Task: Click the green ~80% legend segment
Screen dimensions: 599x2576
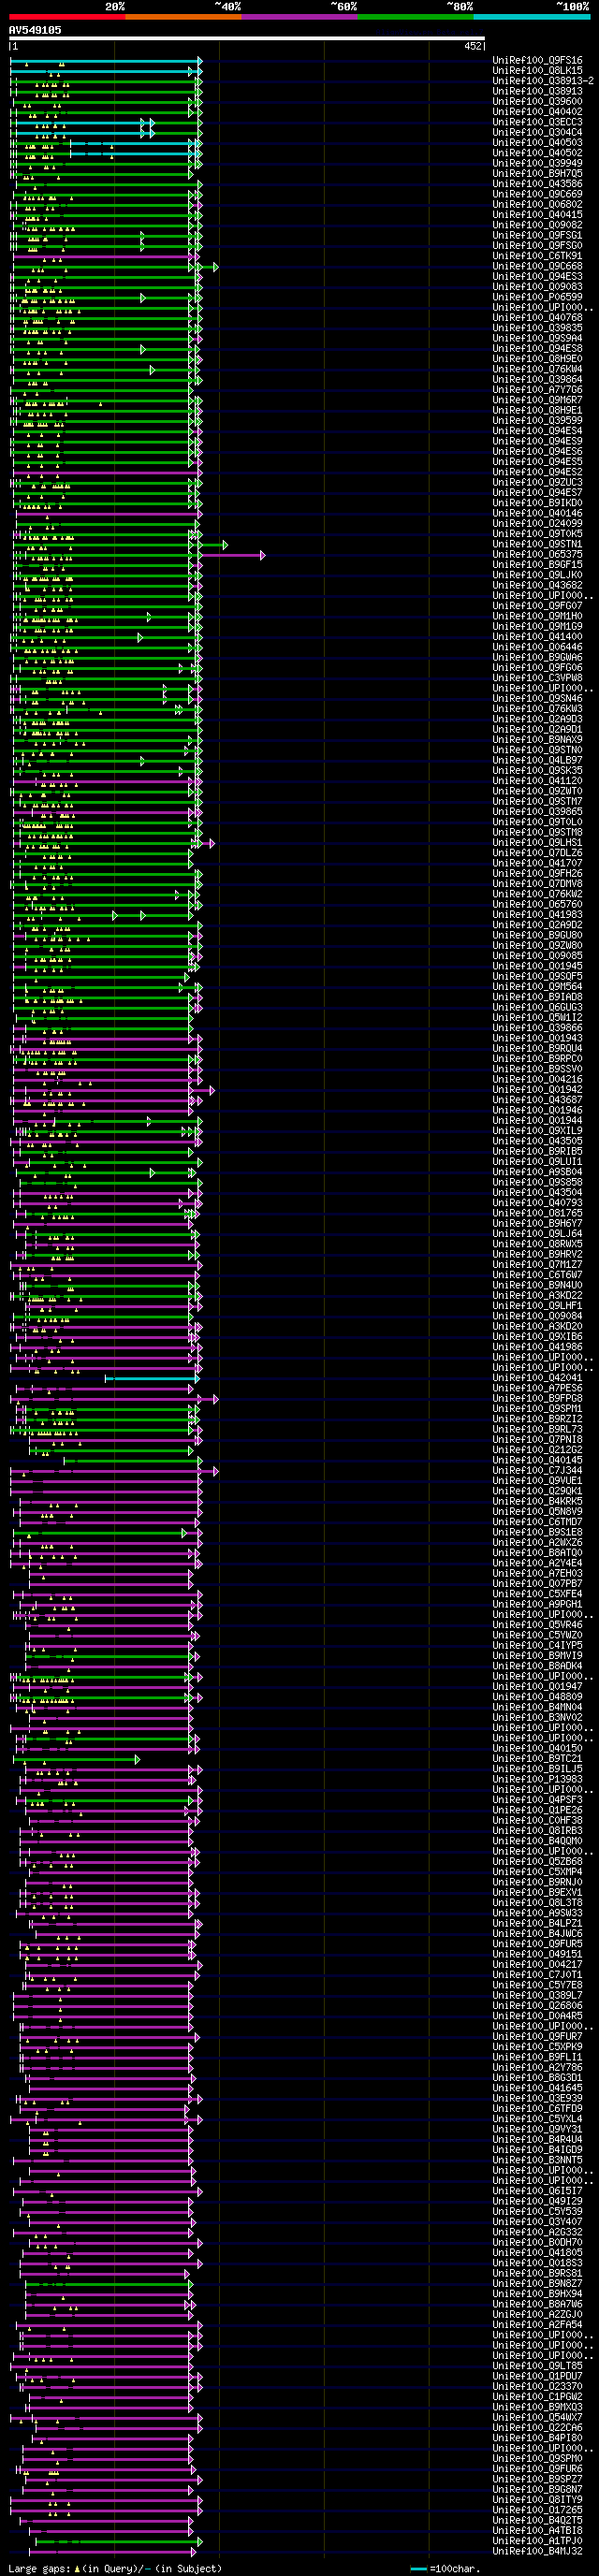Action: pos(415,17)
